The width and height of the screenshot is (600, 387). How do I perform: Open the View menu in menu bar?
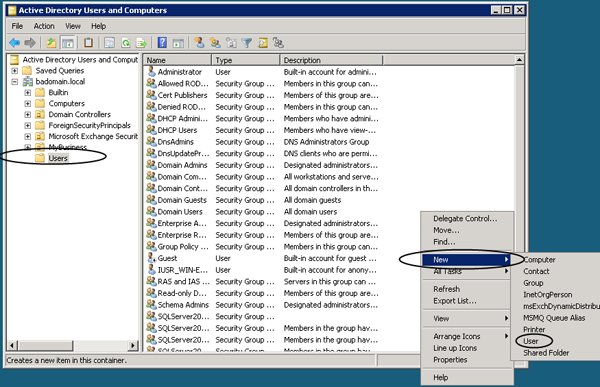[x=73, y=26]
